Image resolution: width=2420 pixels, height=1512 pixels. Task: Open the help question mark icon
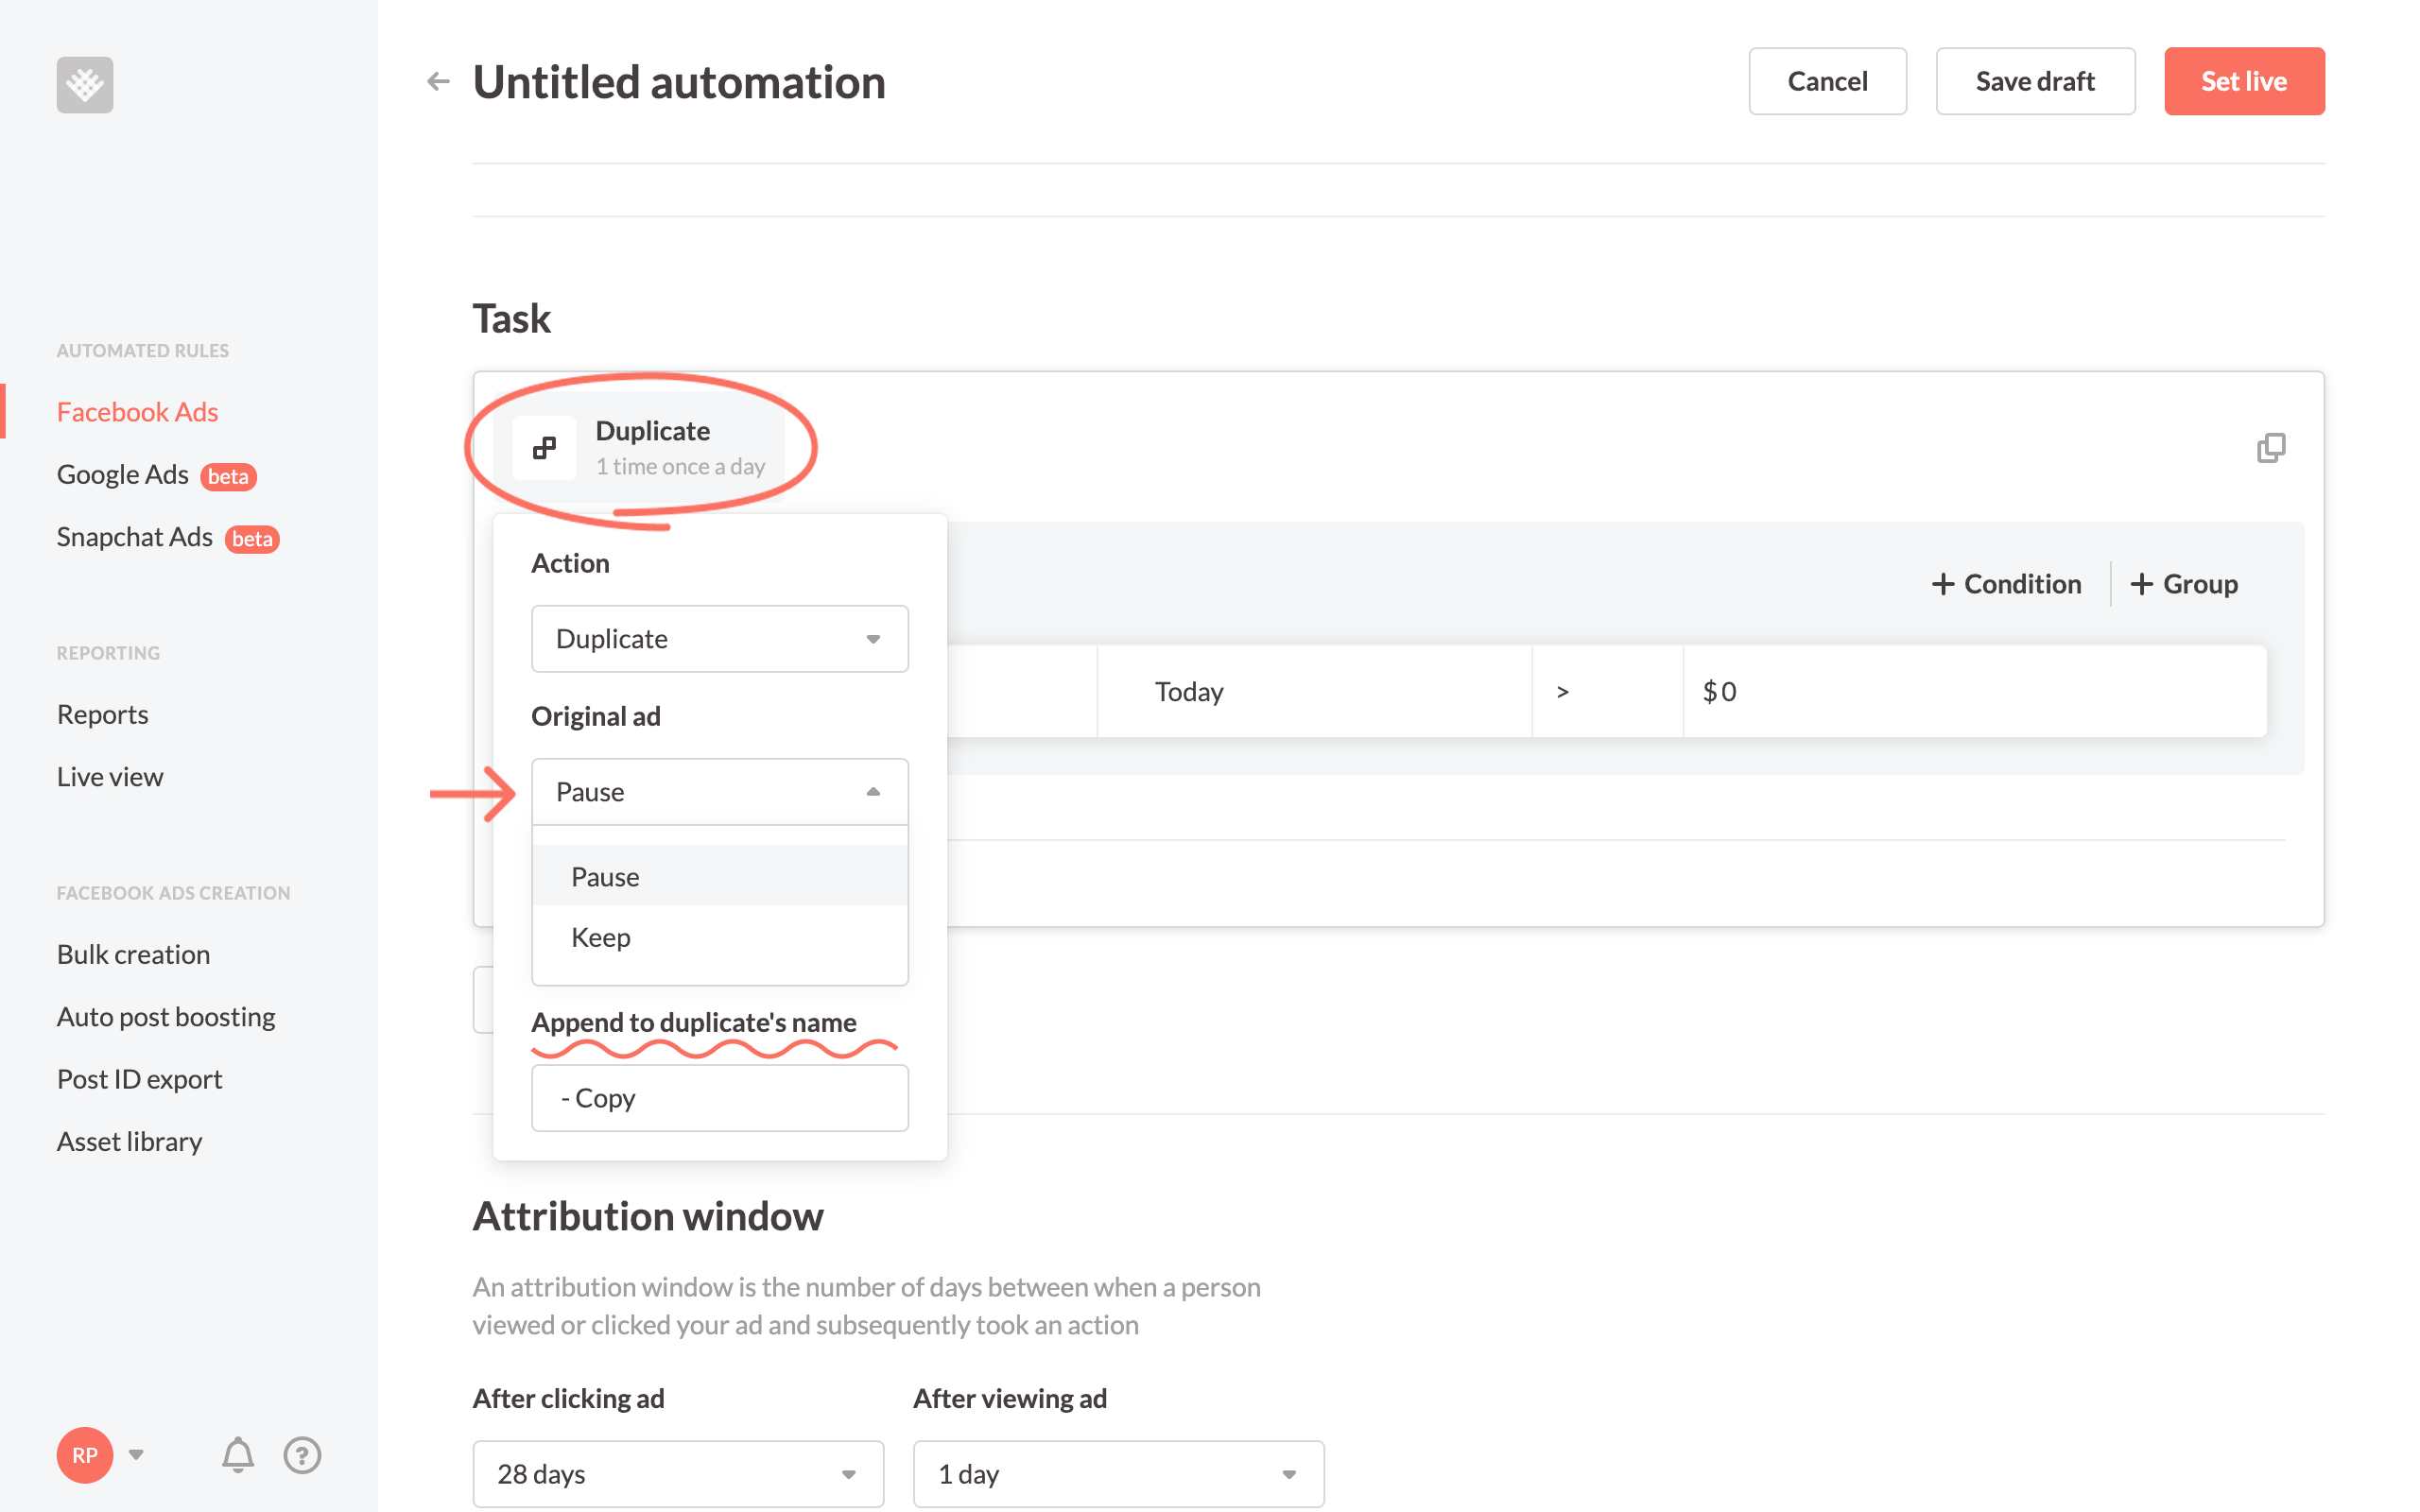click(x=302, y=1455)
